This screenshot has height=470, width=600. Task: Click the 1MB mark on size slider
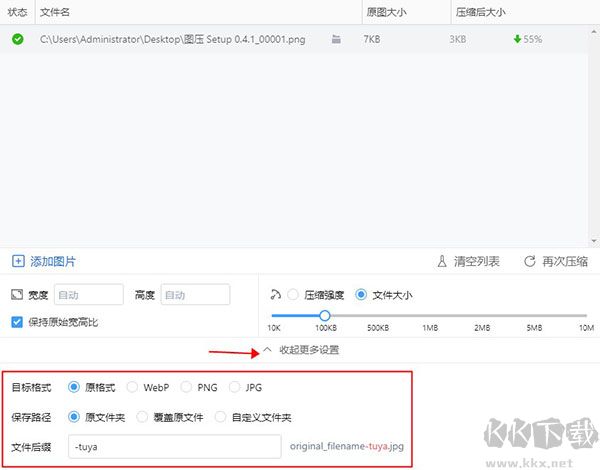tap(430, 316)
